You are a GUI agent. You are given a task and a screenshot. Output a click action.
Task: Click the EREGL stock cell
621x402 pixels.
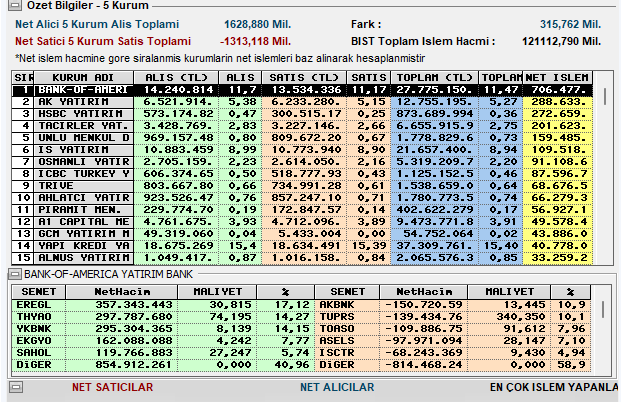(38, 305)
